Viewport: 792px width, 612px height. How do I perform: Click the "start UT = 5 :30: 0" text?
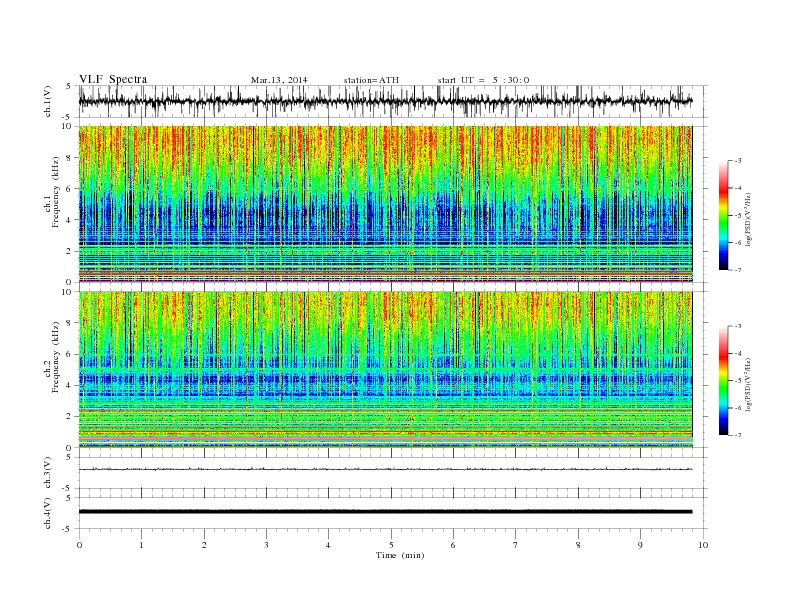[x=484, y=80]
